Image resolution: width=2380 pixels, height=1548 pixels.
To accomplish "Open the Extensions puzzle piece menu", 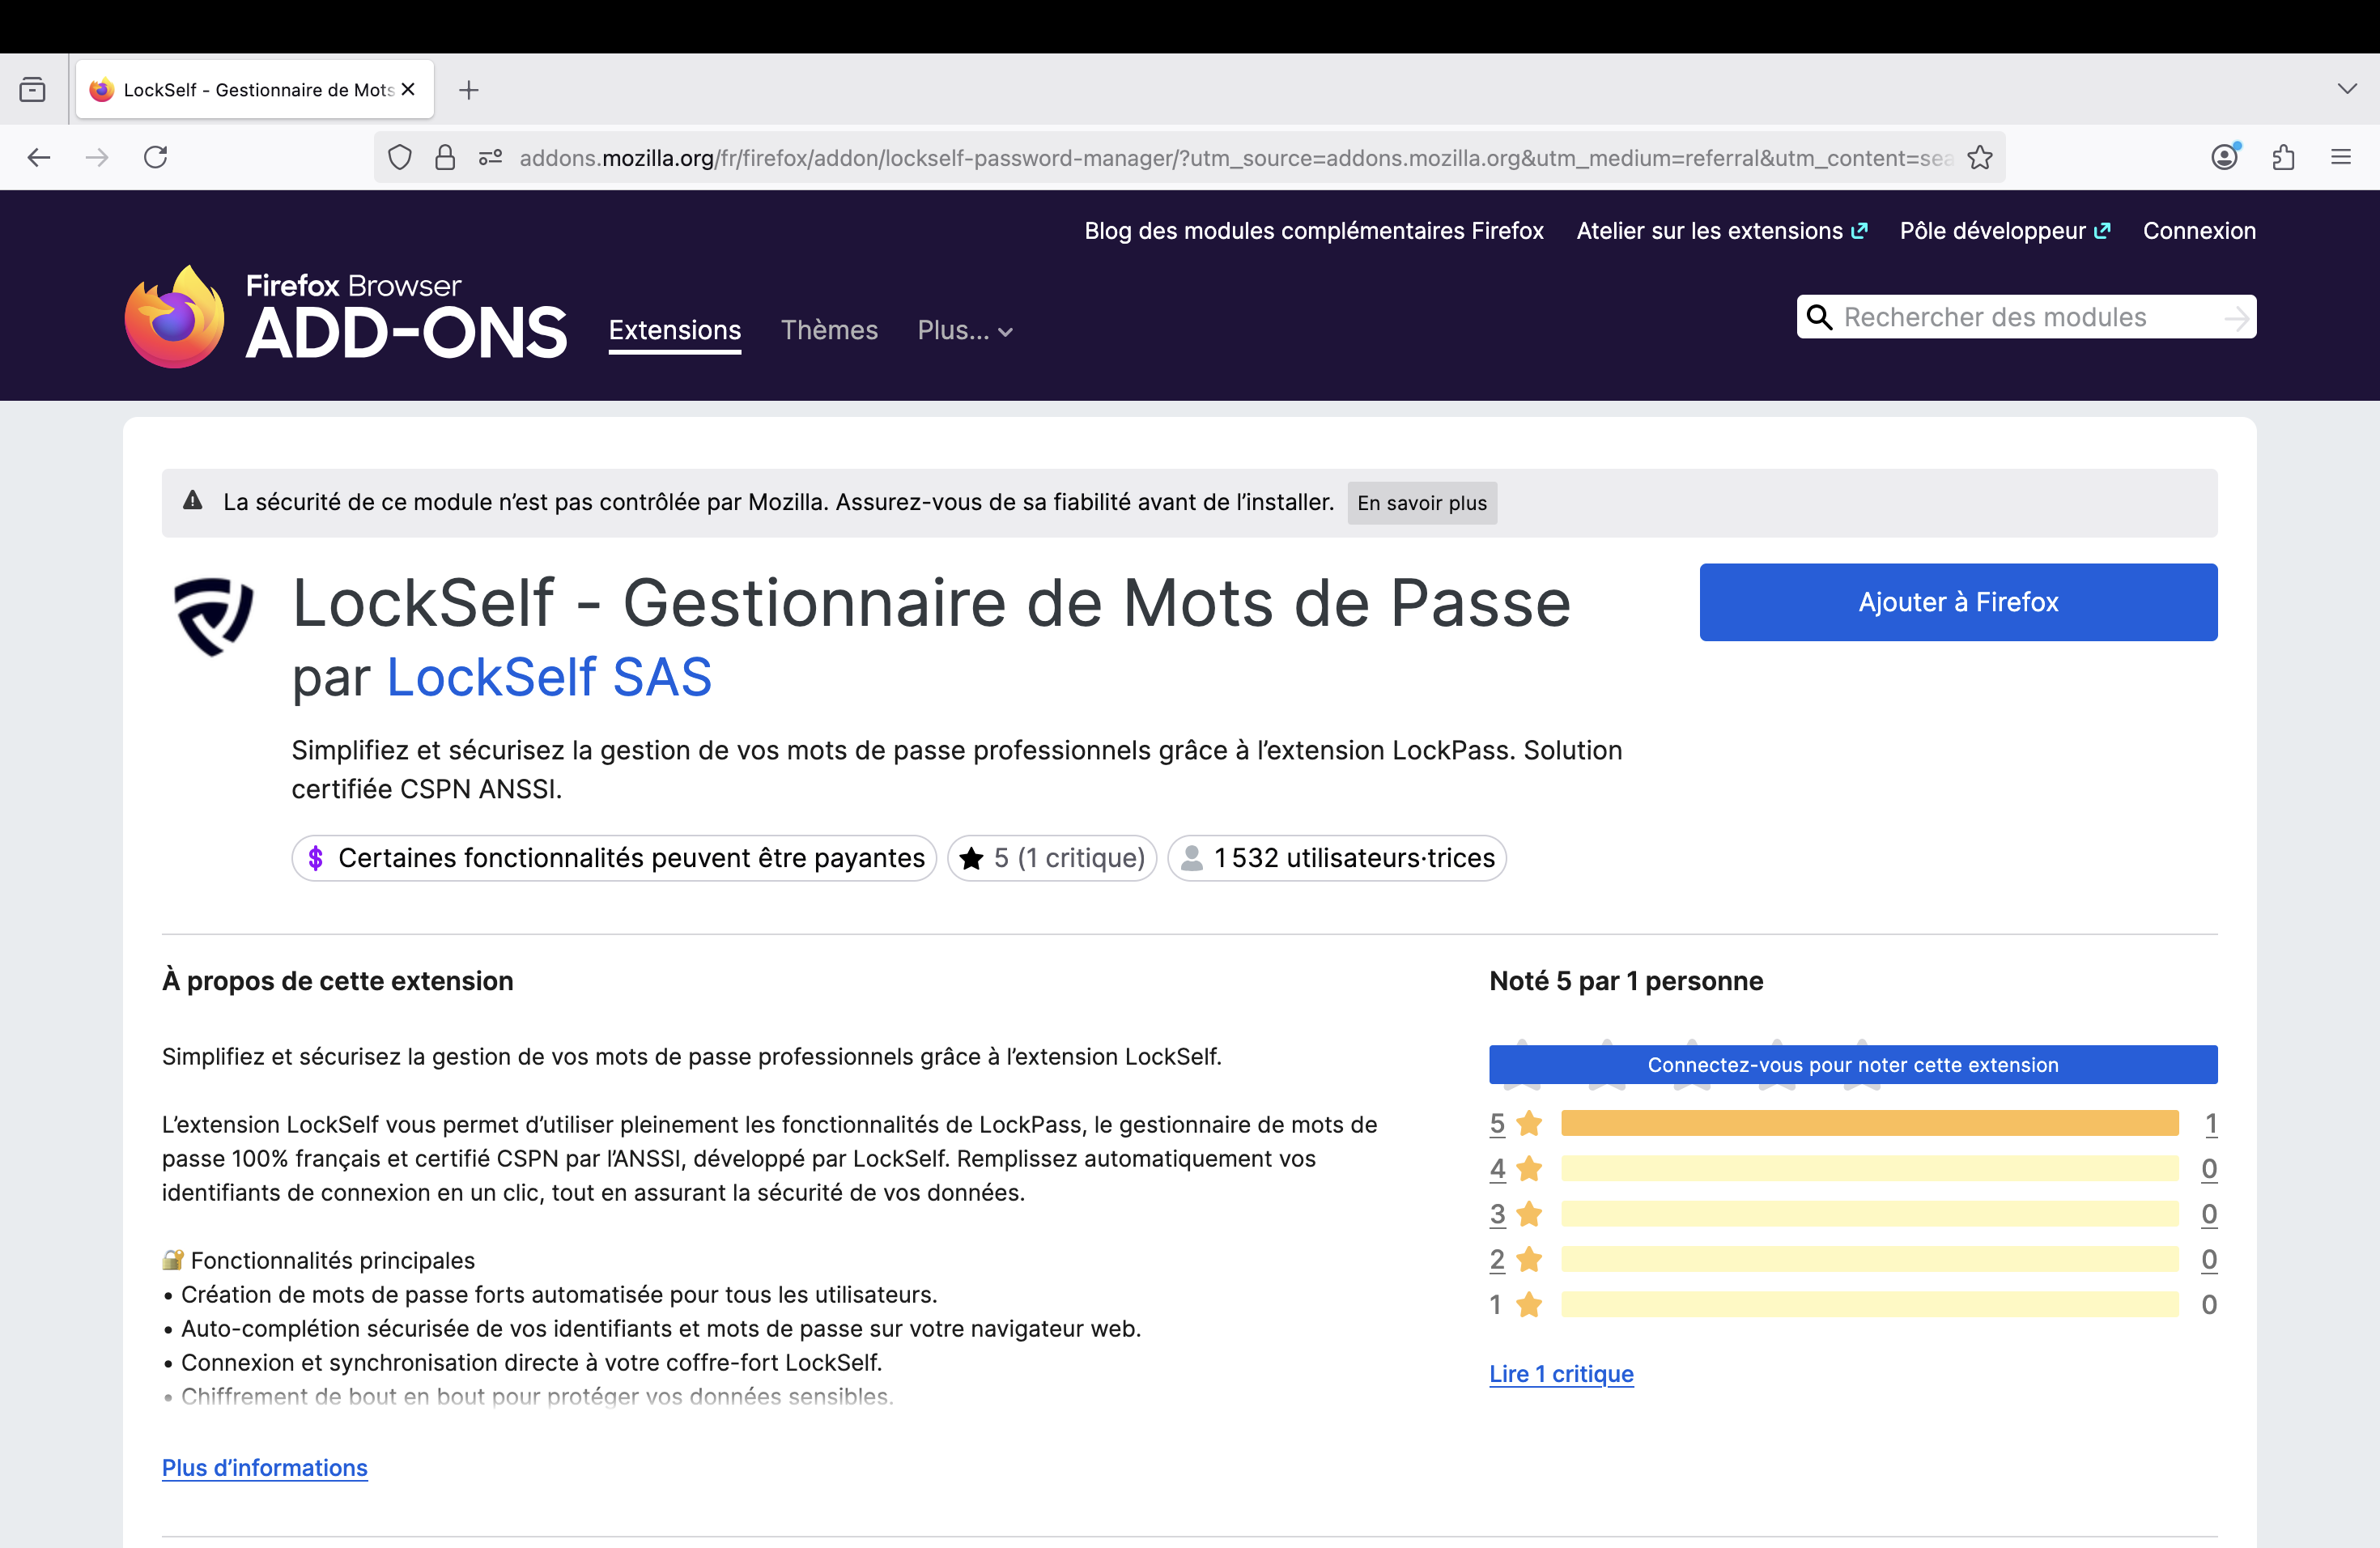I will [2283, 157].
